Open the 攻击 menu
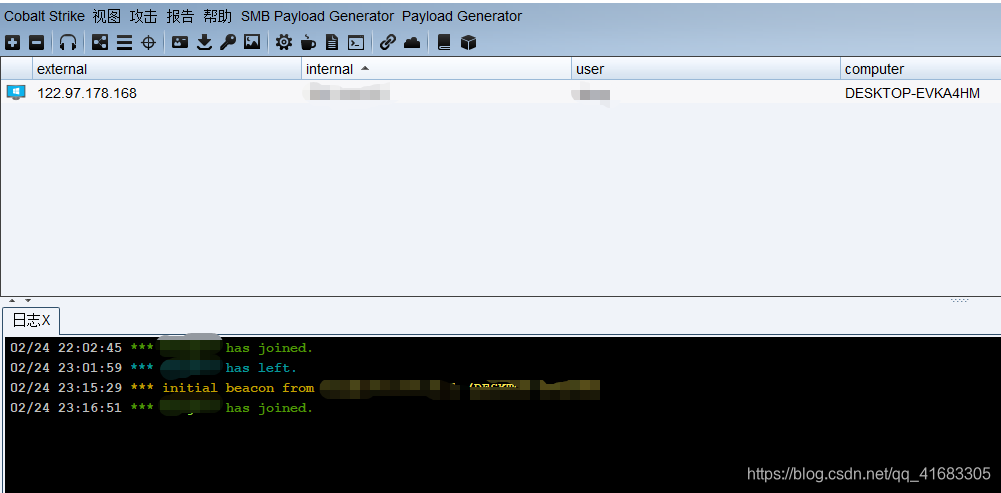Image resolution: width=1001 pixels, height=493 pixels. [144, 16]
